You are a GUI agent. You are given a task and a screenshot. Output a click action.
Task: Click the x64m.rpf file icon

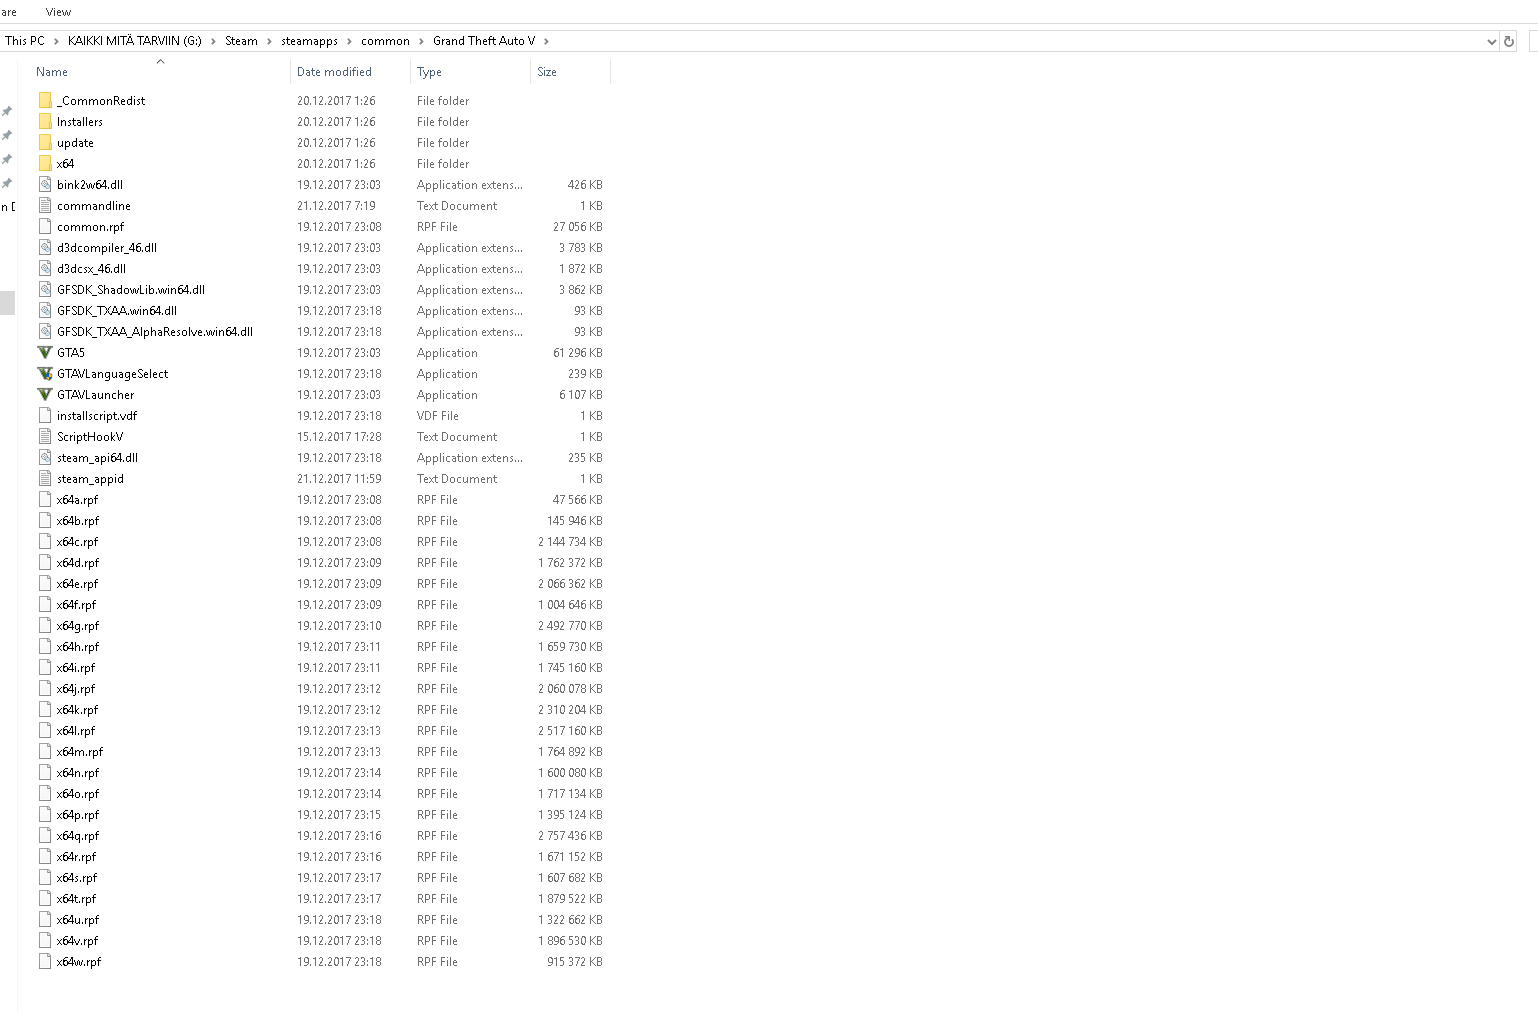click(x=45, y=752)
